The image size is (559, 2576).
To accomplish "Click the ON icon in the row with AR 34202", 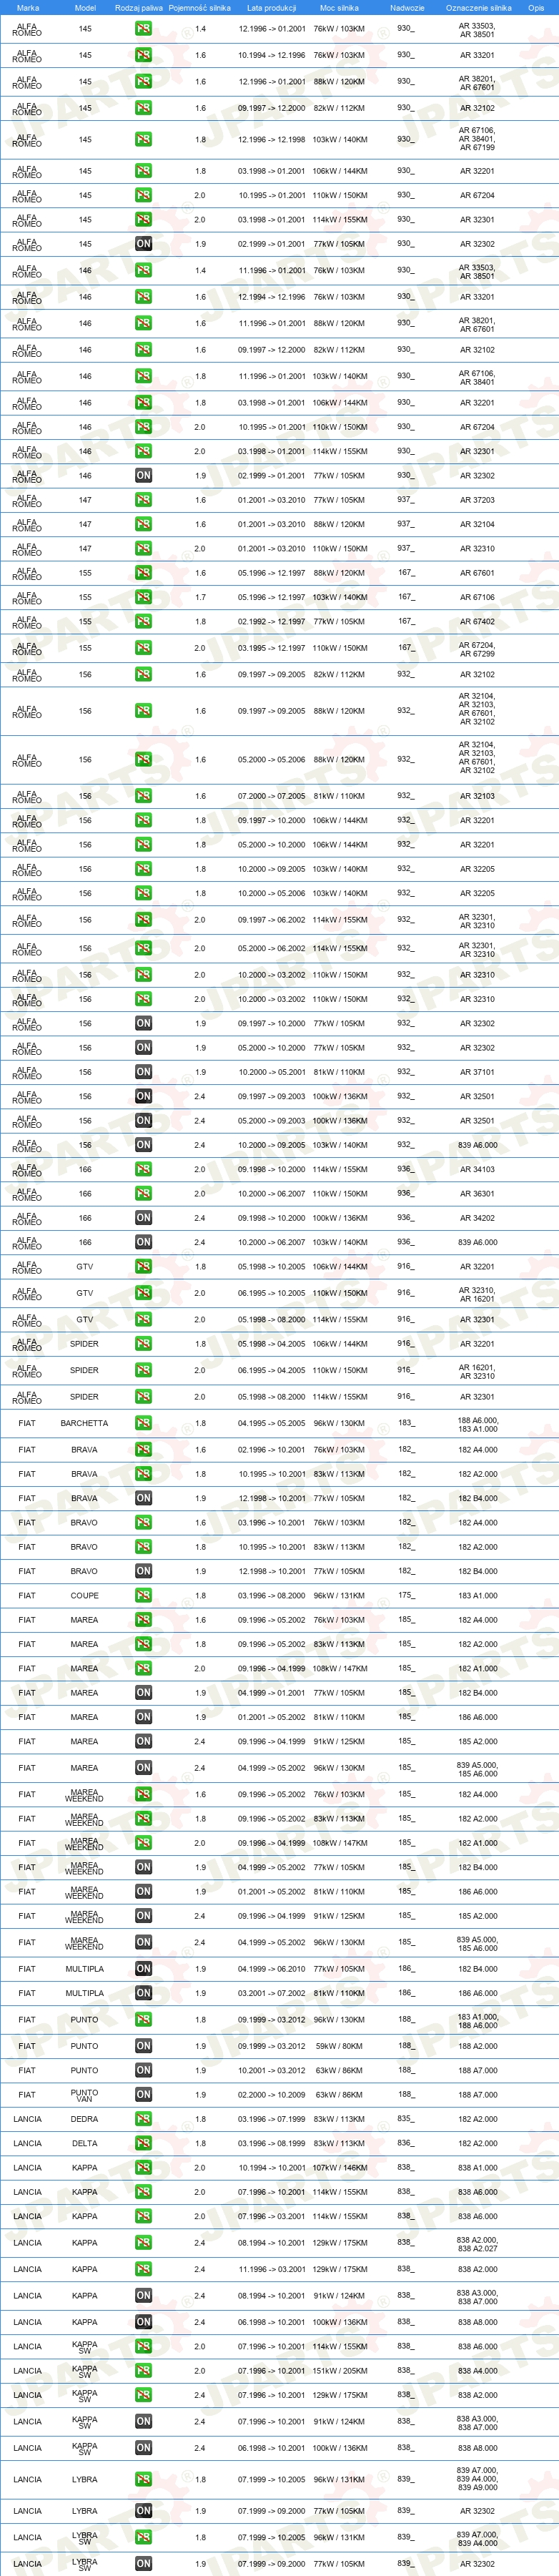I will pyautogui.click(x=143, y=1218).
